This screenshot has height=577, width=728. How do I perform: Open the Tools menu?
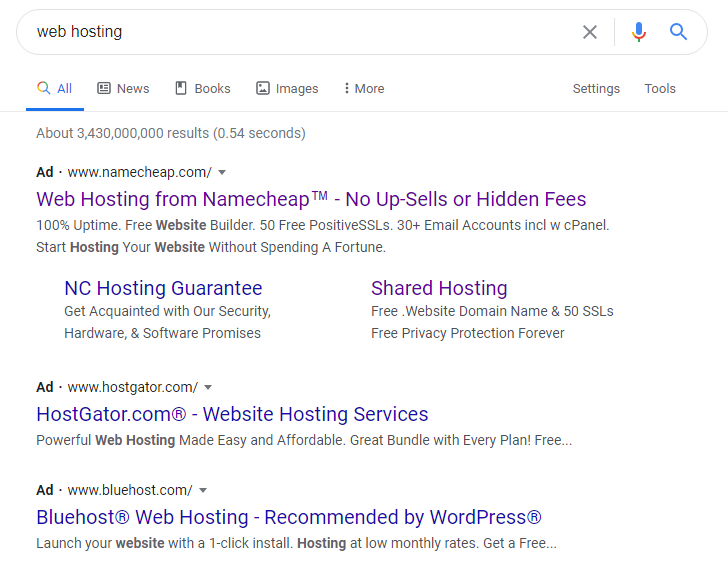[x=660, y=88]
